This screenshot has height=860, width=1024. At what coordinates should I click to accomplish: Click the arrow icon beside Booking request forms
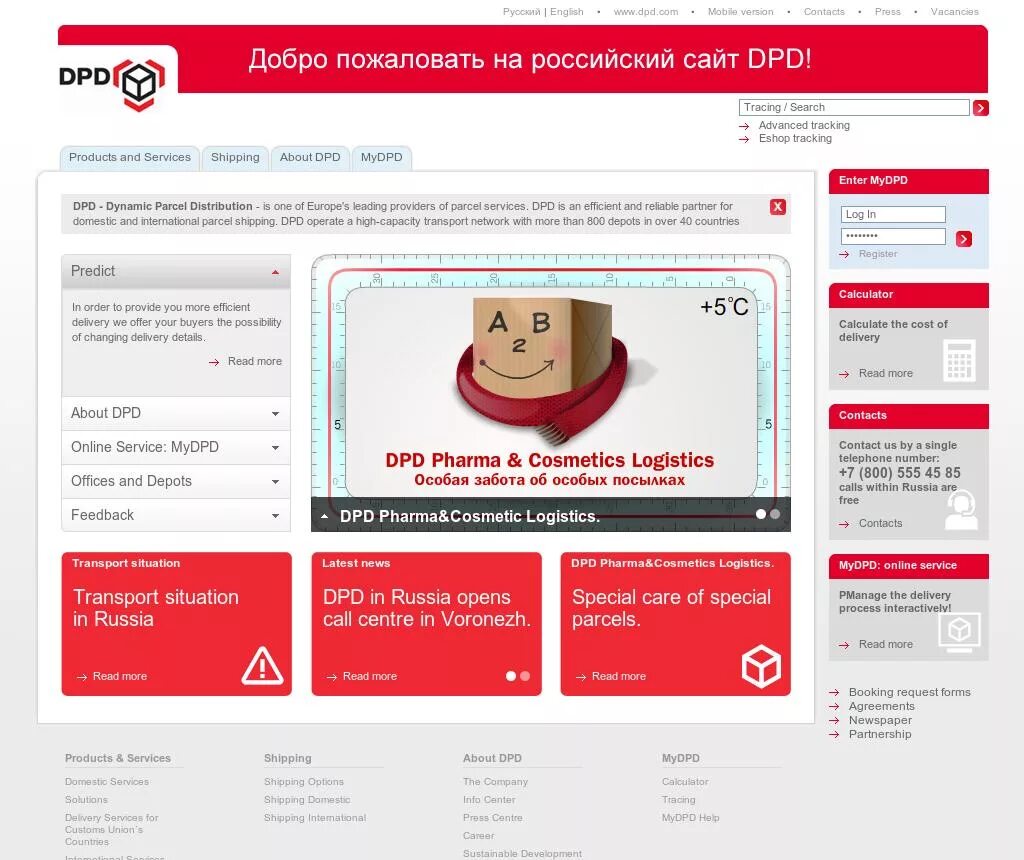click(x=834, y=692)
